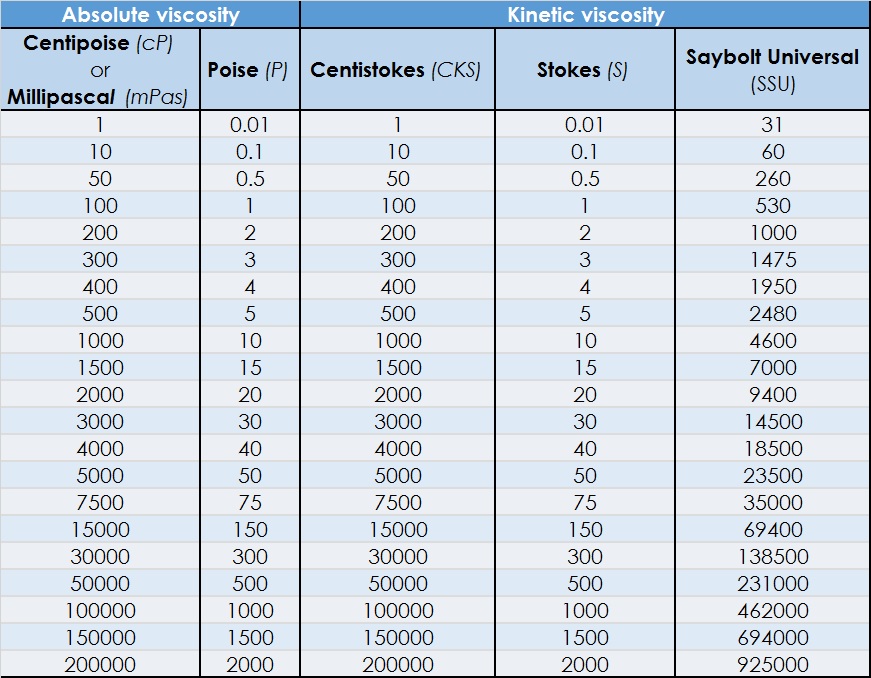871x678 pixels.
Task: Click the Saybolt value 260
Action: (x=773, y=179)
